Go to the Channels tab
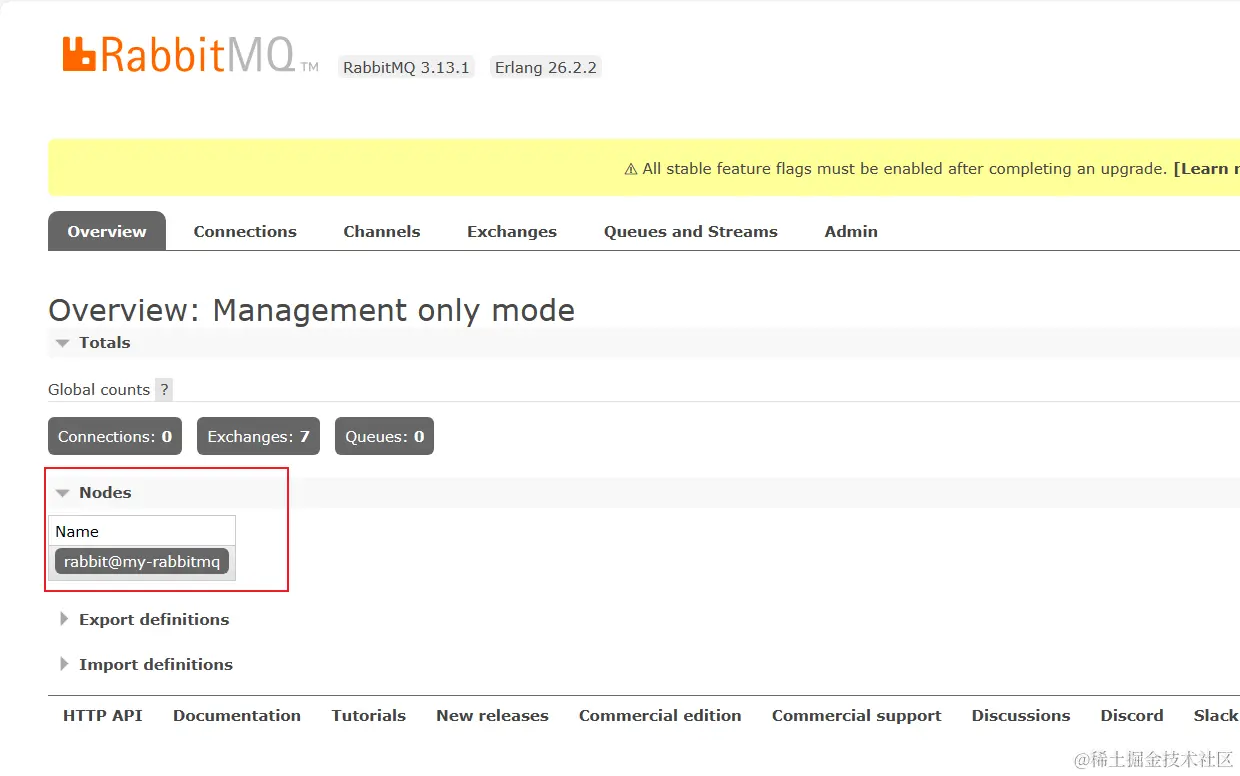This screenshot has height=776, width=1240. click(382, 231)
